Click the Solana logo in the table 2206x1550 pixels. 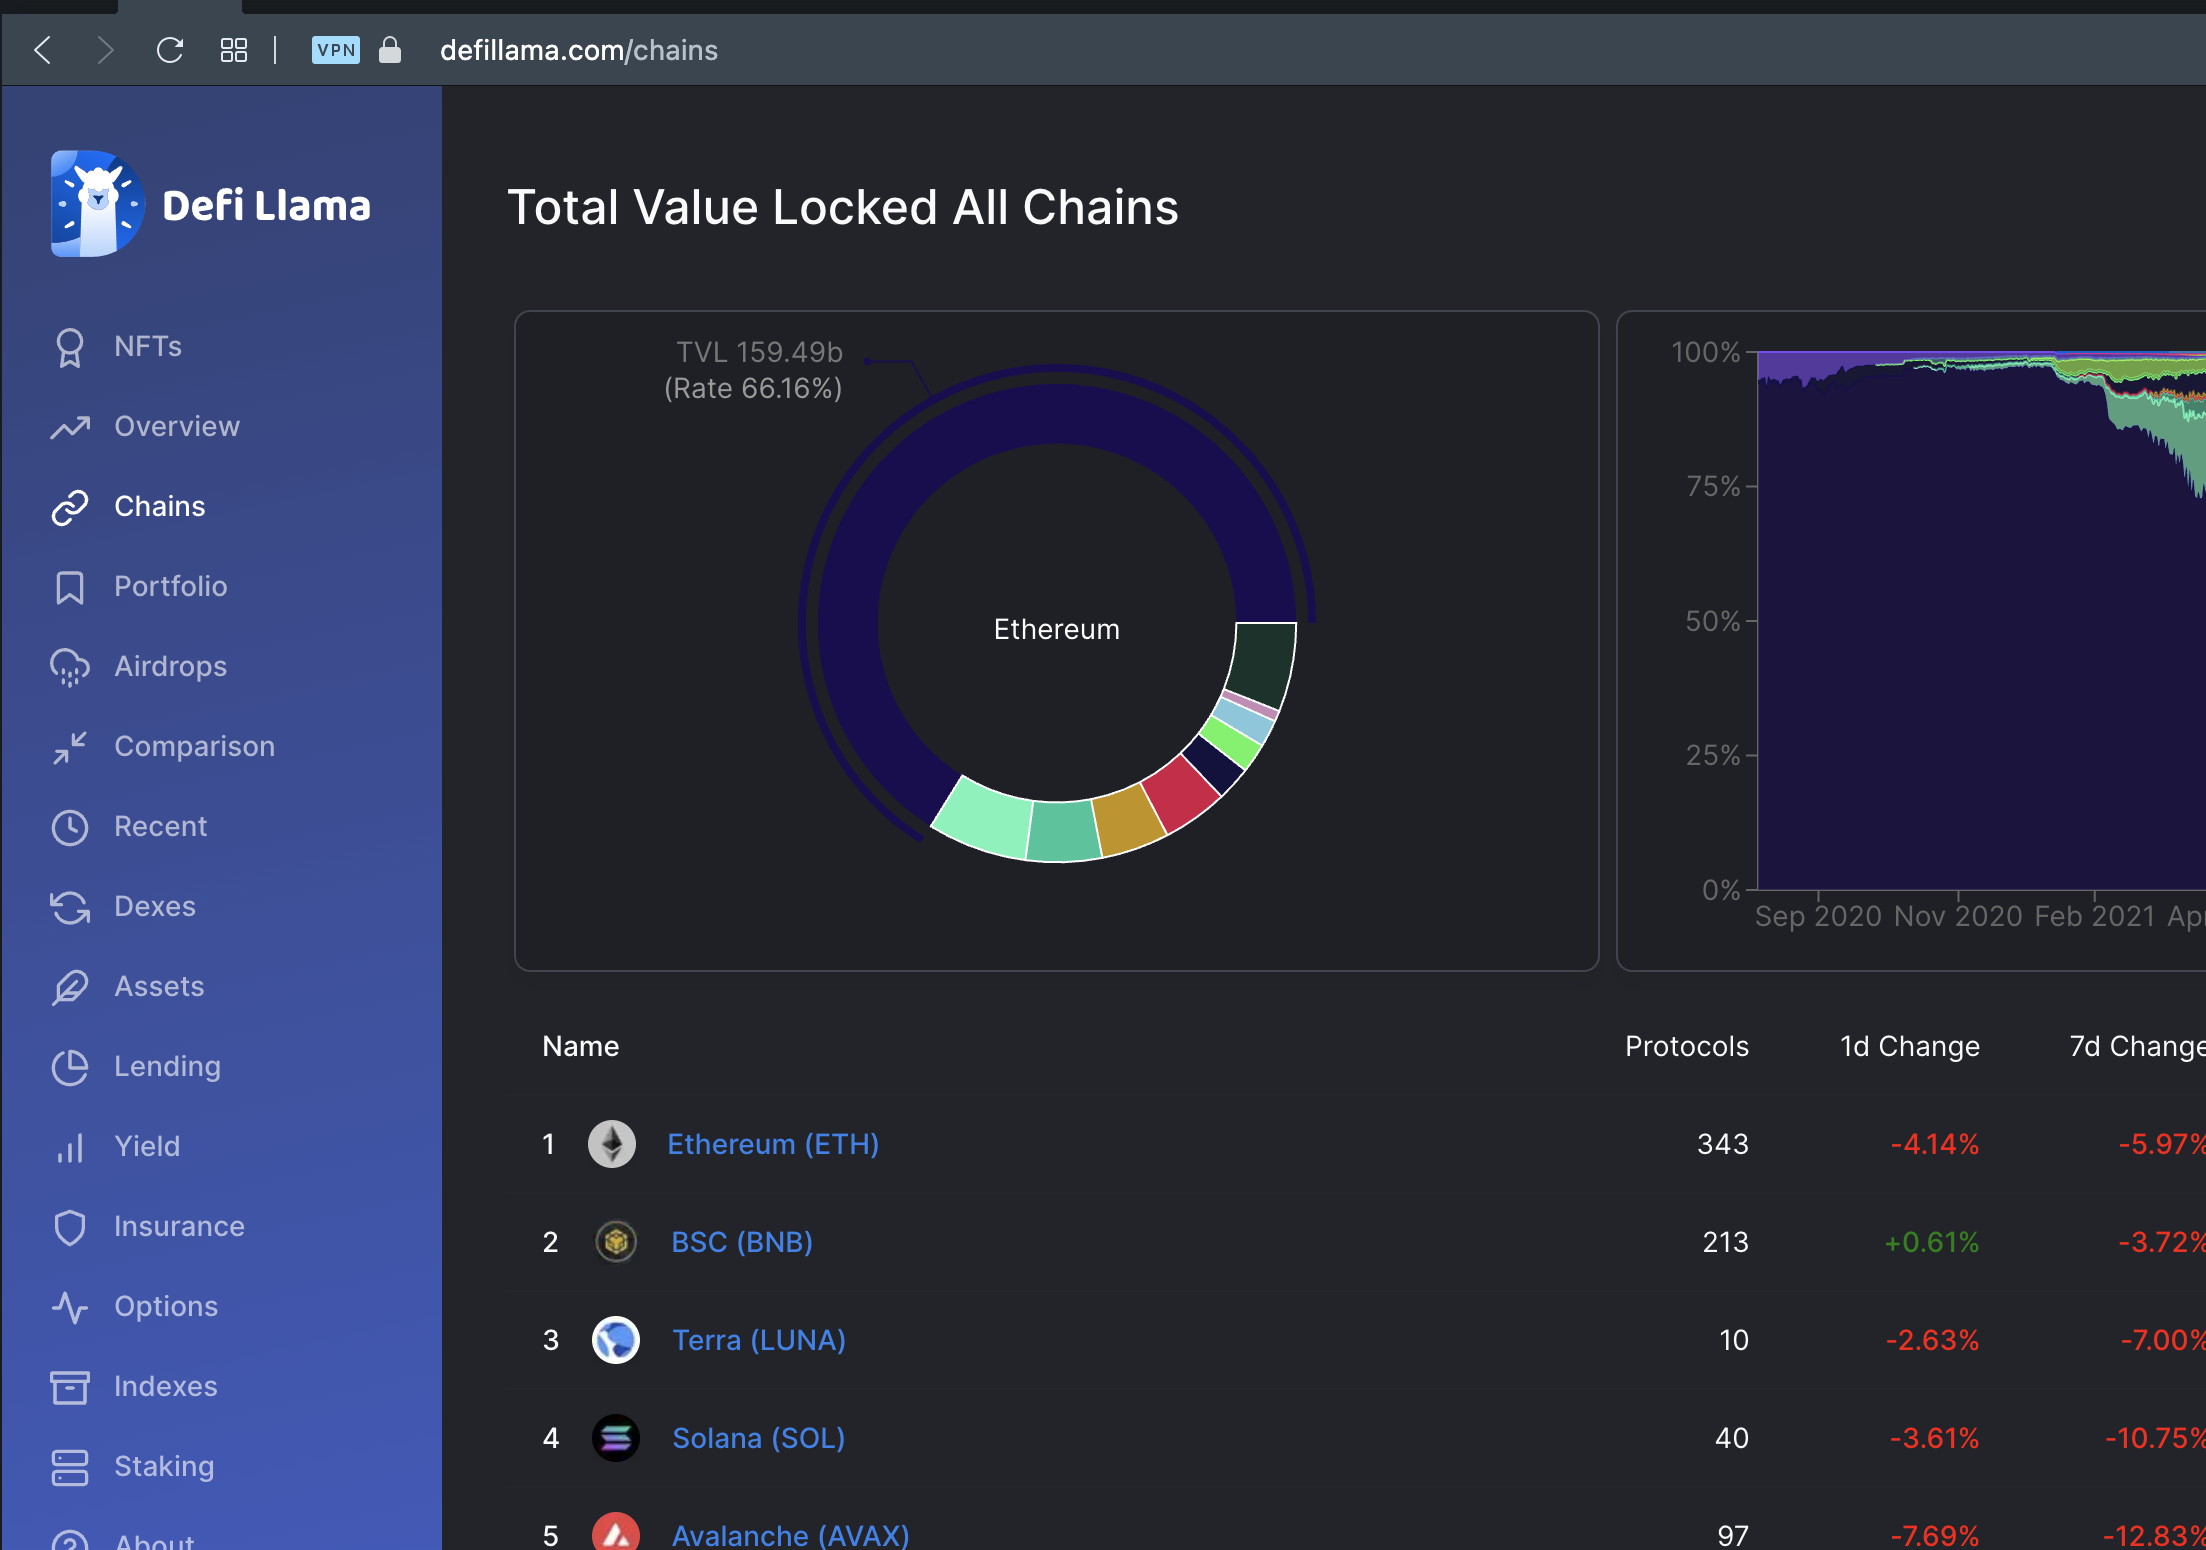pos(616,1438)
